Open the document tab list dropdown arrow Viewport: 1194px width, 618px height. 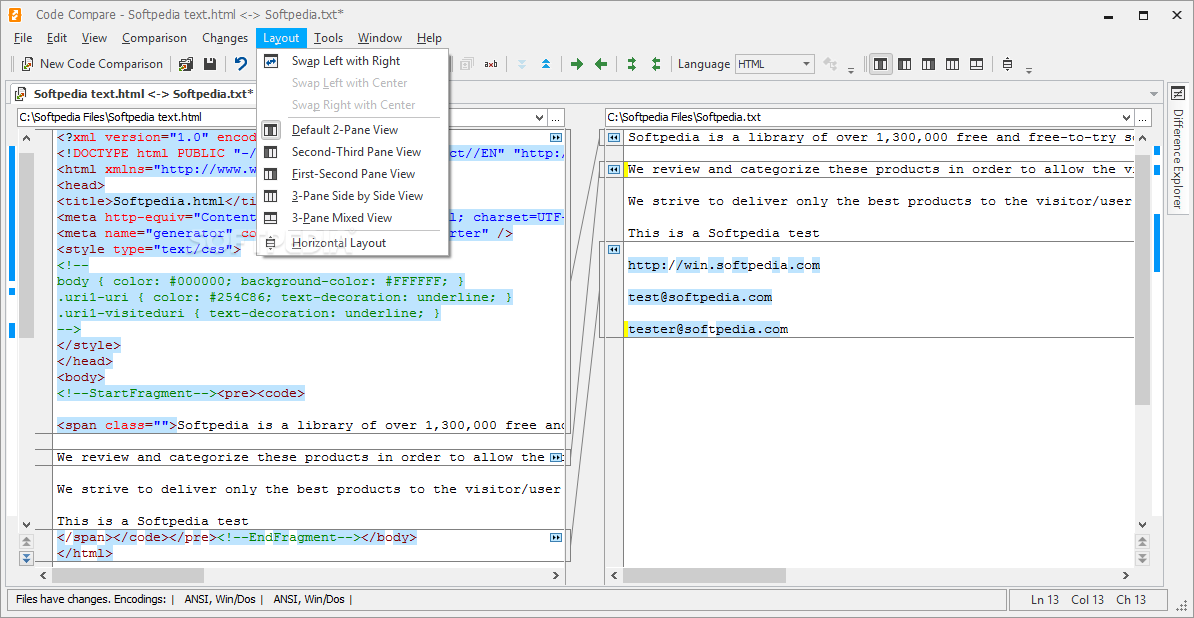pyautogui.click(x=1154, y=94)
